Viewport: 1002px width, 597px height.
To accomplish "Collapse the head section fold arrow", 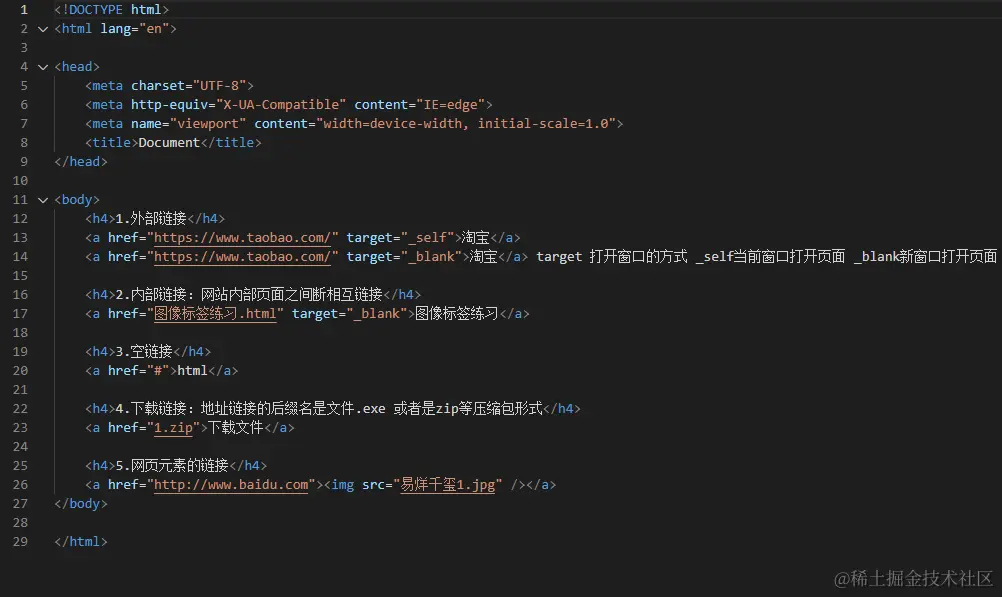I will (x=43, y=67).
